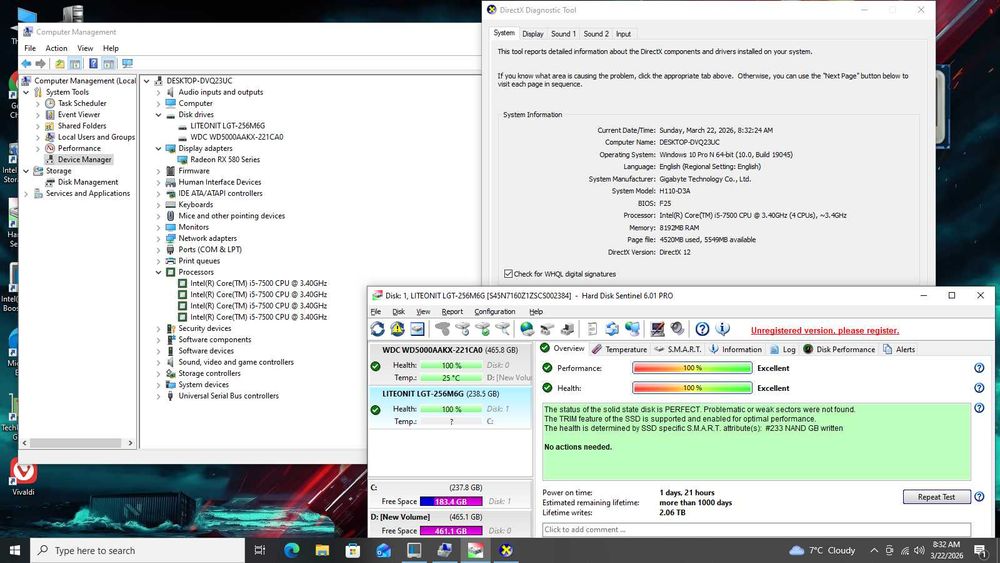Switch to the Display tab in DirectX Diagnostic Tool
The width and height of the screenshot is (1000, 563).
coord(533,34)
